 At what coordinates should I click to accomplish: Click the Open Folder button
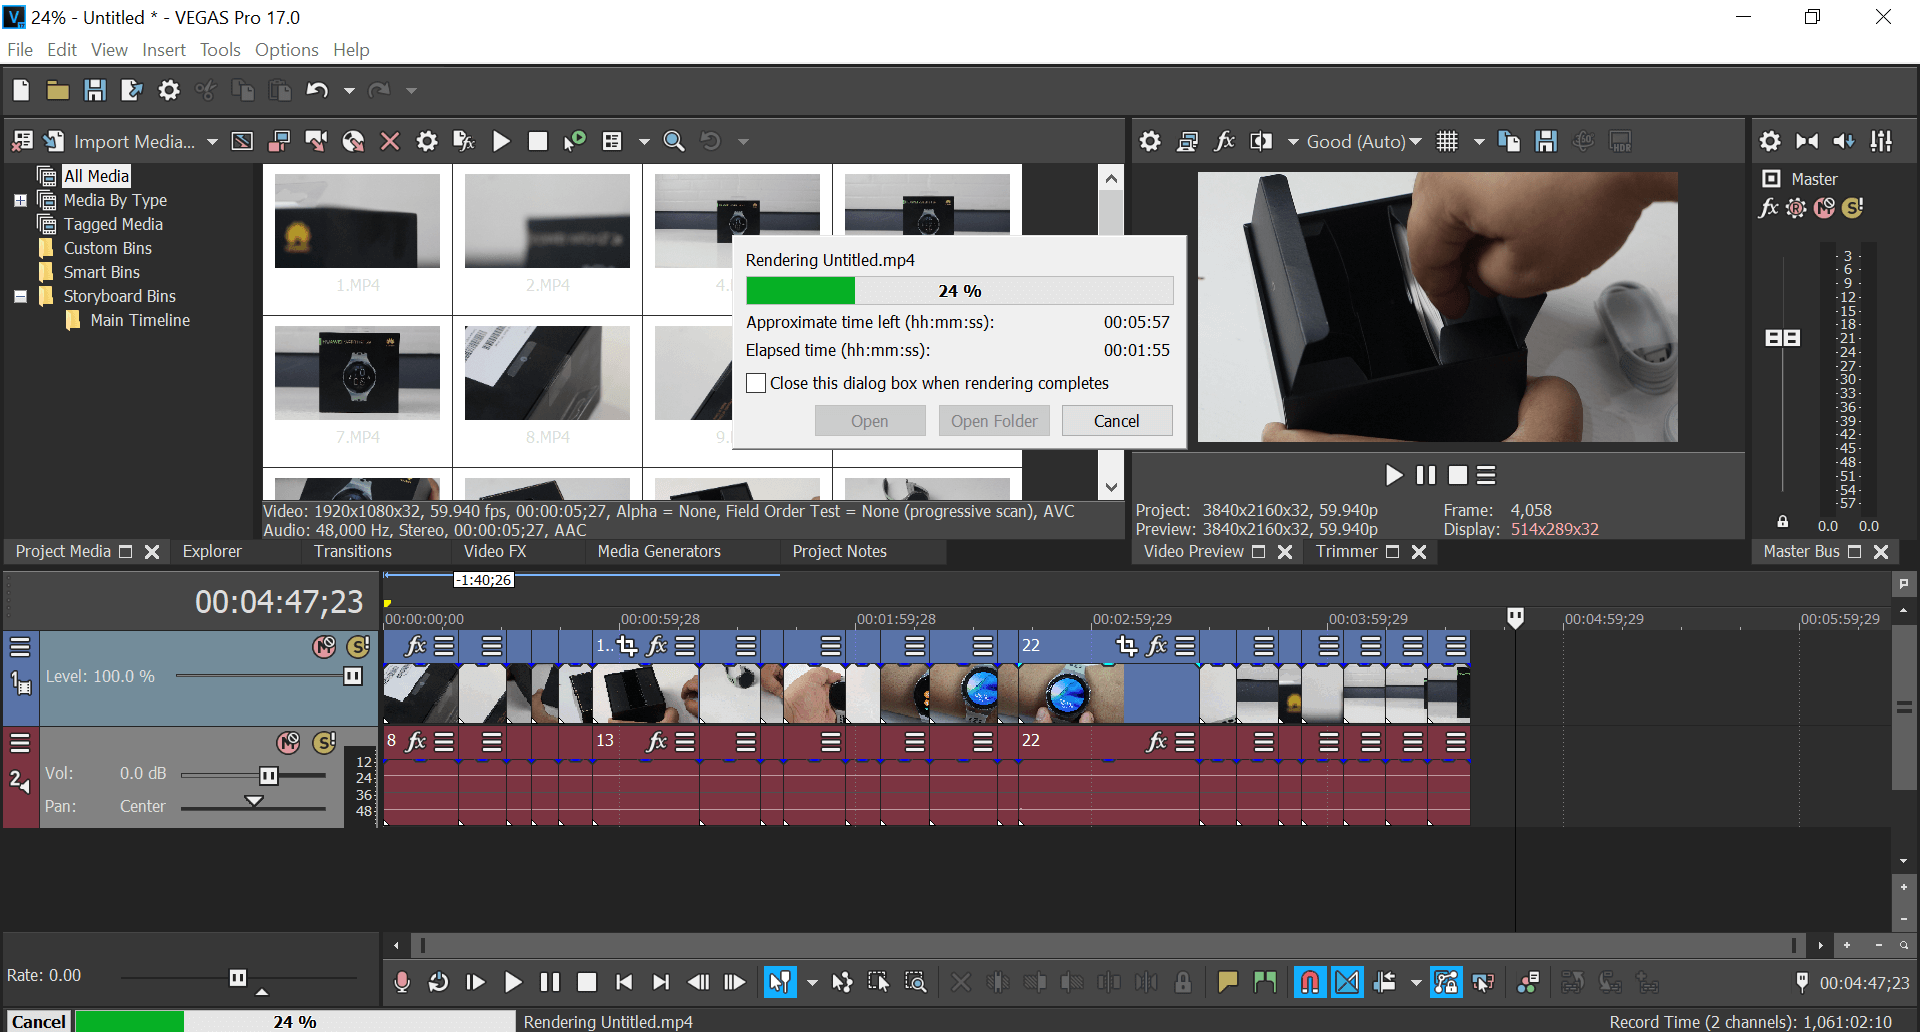pyautogui.click(x=994, y=421)
